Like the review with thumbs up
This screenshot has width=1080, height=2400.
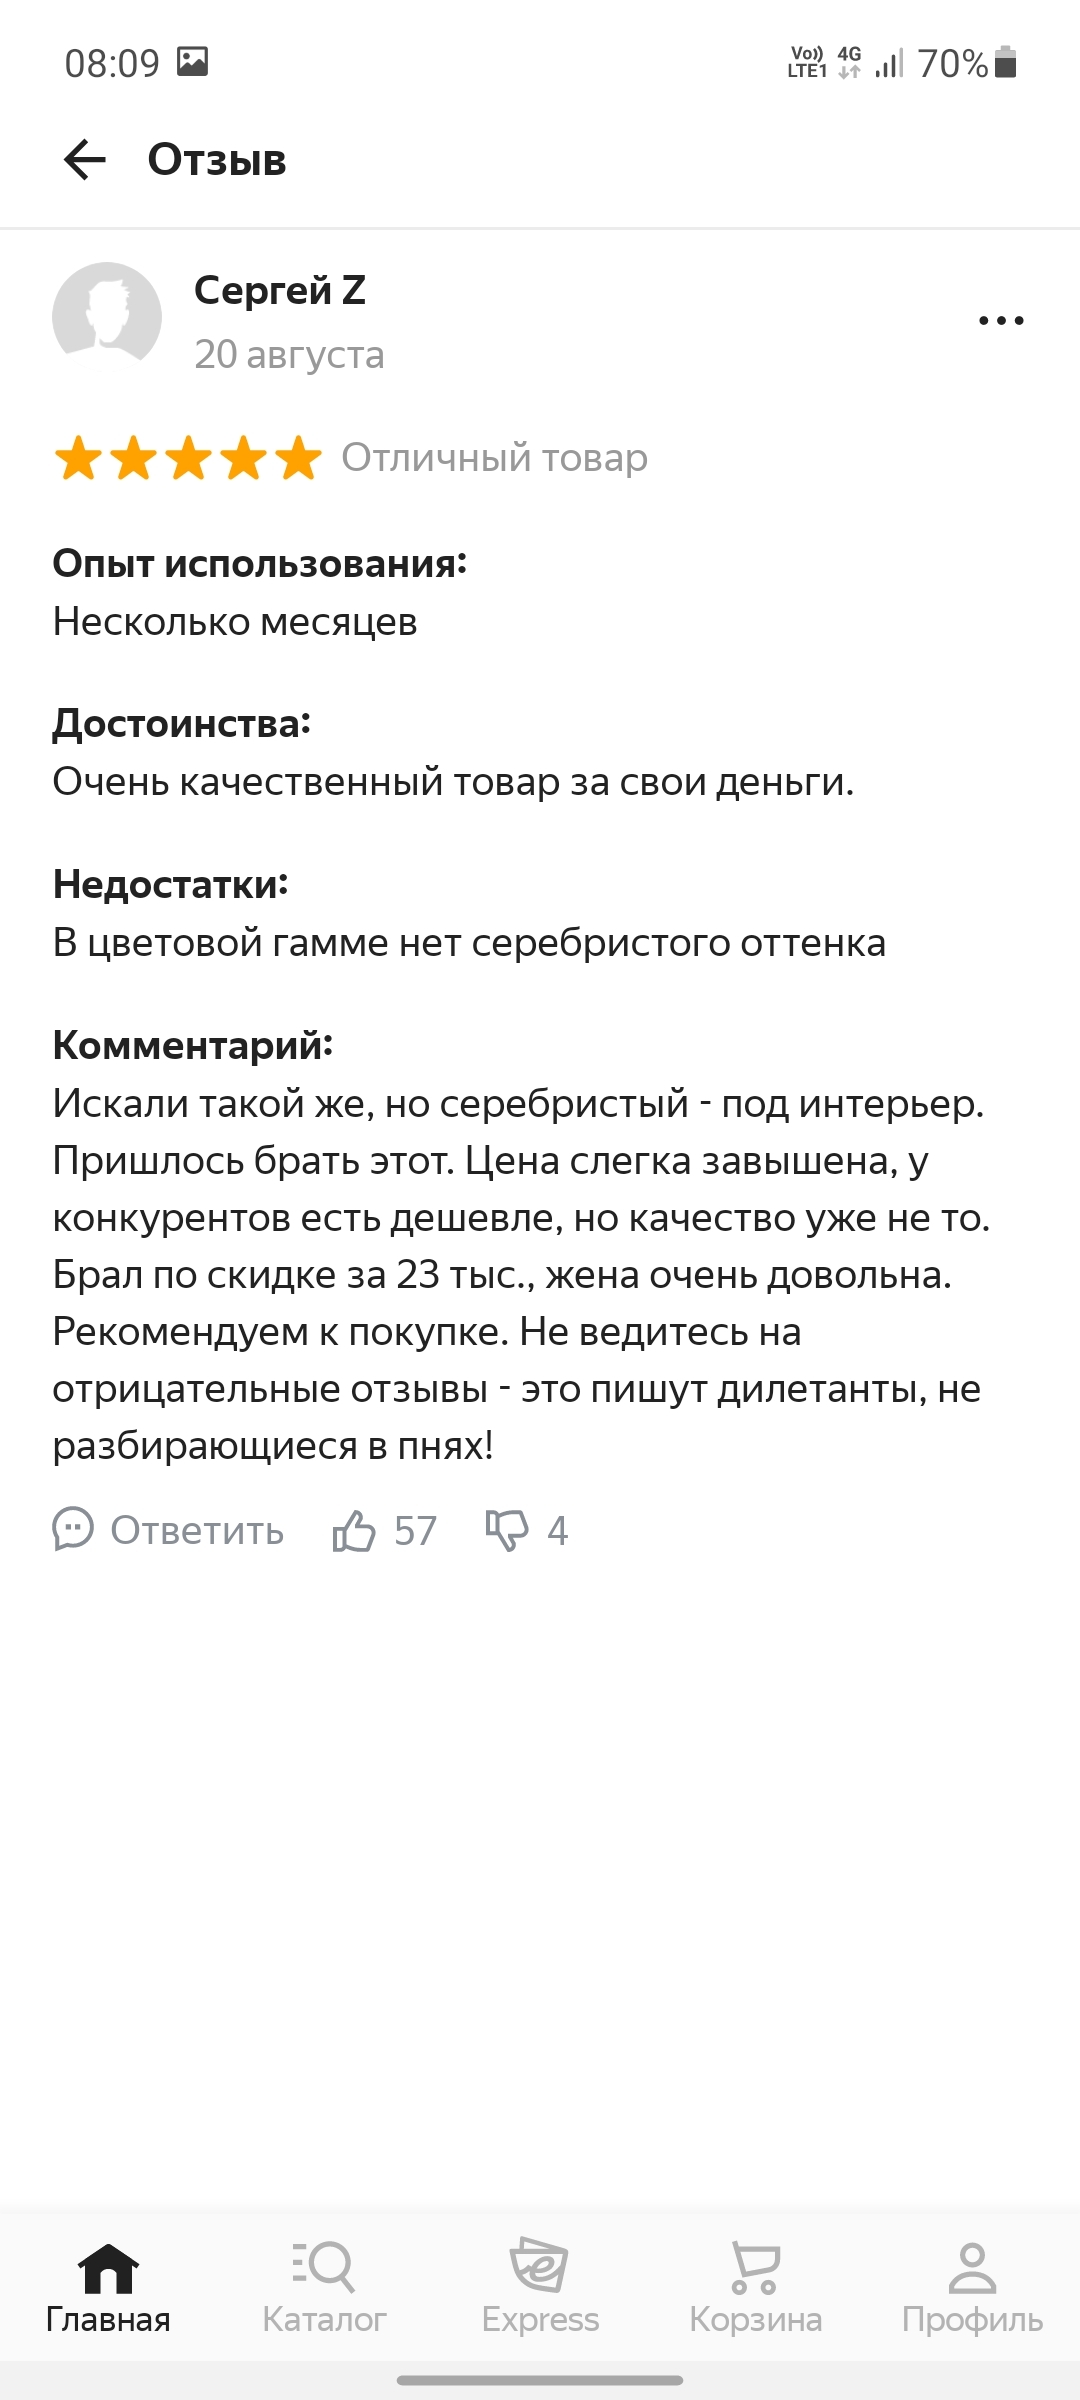point(354,1531)
